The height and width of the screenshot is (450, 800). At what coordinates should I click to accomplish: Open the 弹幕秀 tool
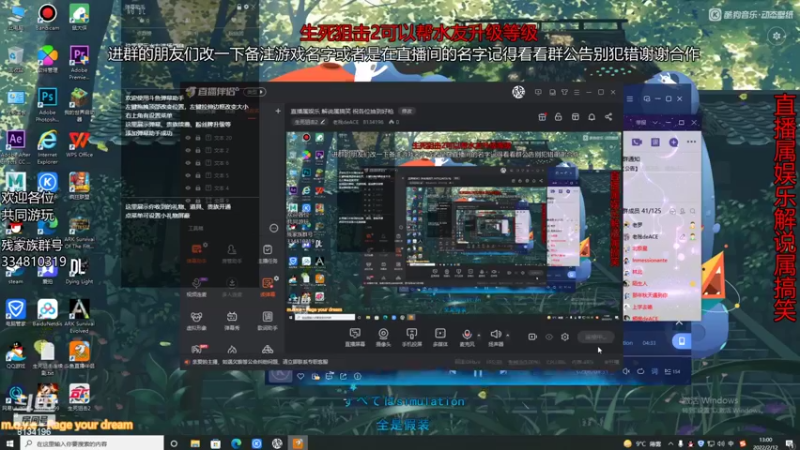click(232, 321)
